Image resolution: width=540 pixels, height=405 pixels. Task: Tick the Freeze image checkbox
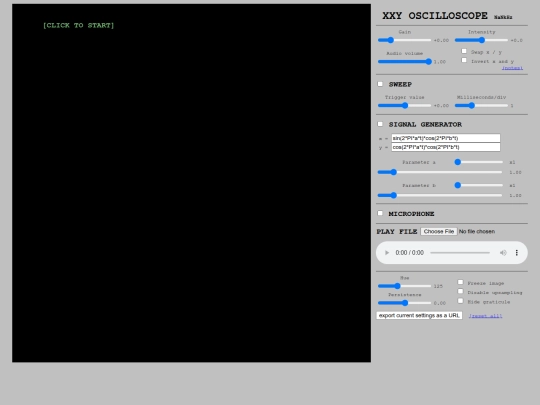click(460, 282)
